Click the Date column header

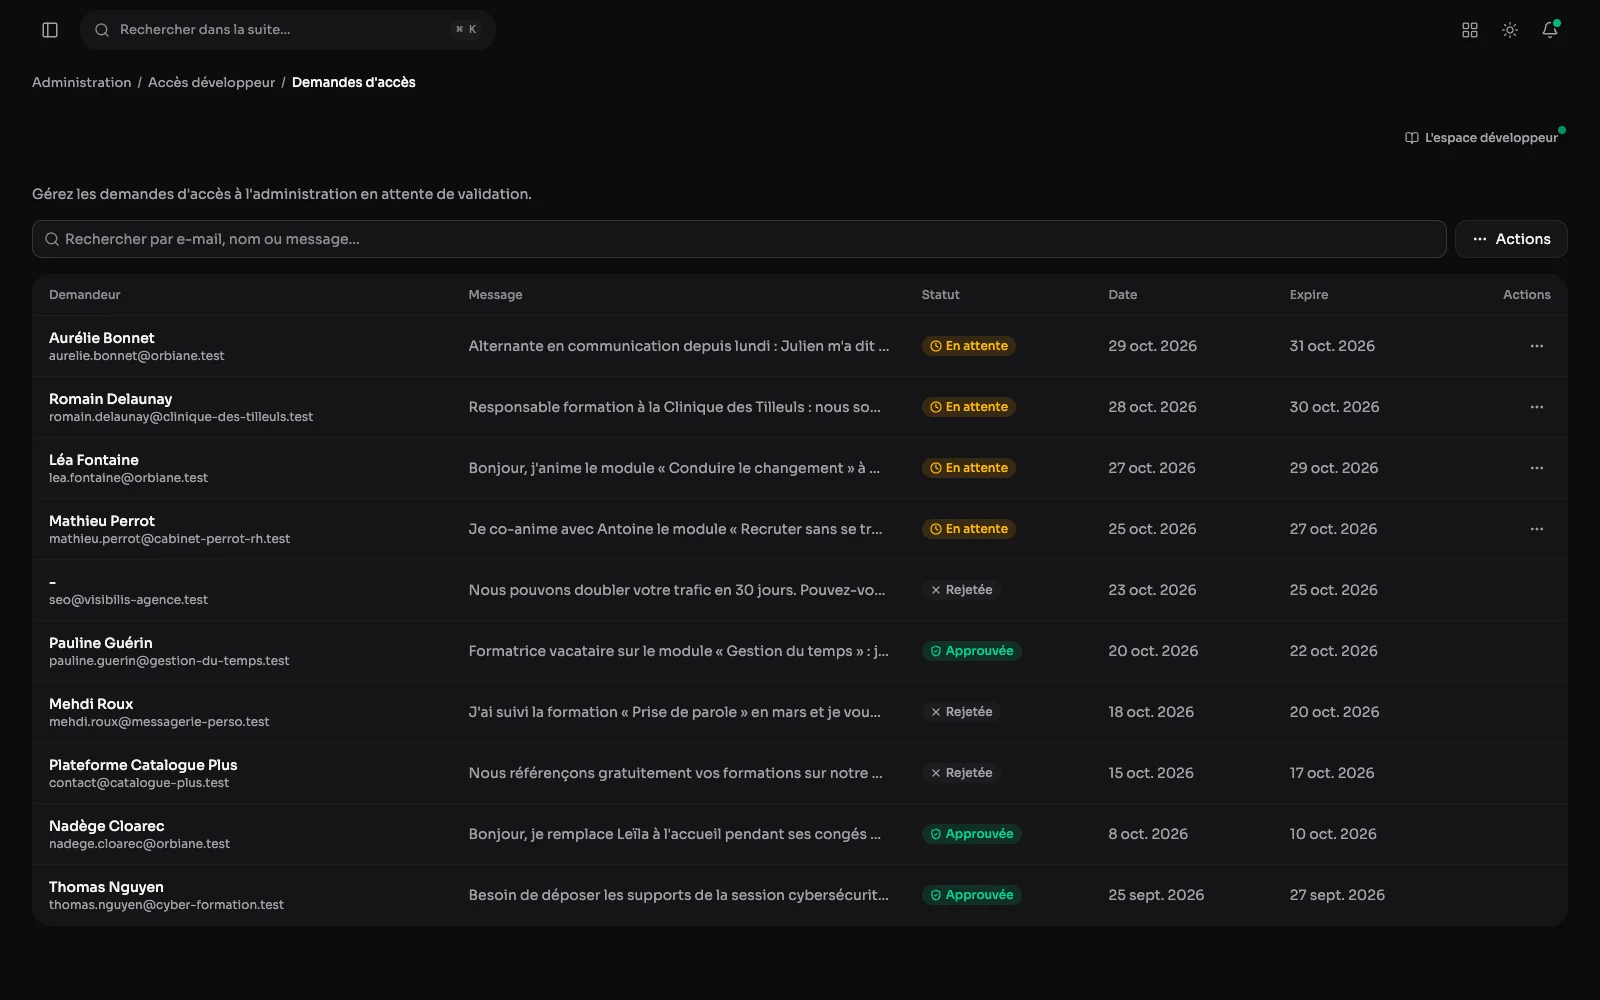[x=1122, y=295]
